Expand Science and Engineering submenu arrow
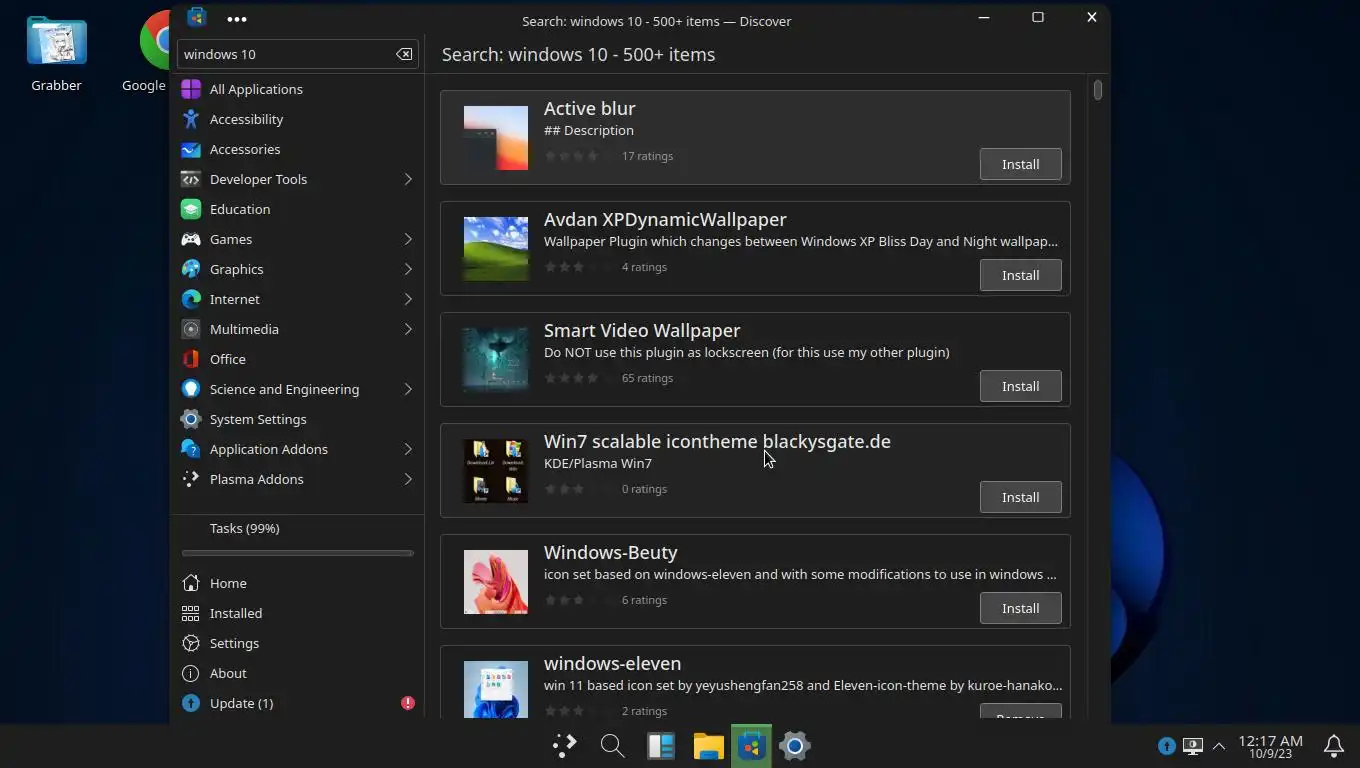The image size is (1360, 768). [x=408, y=389]
